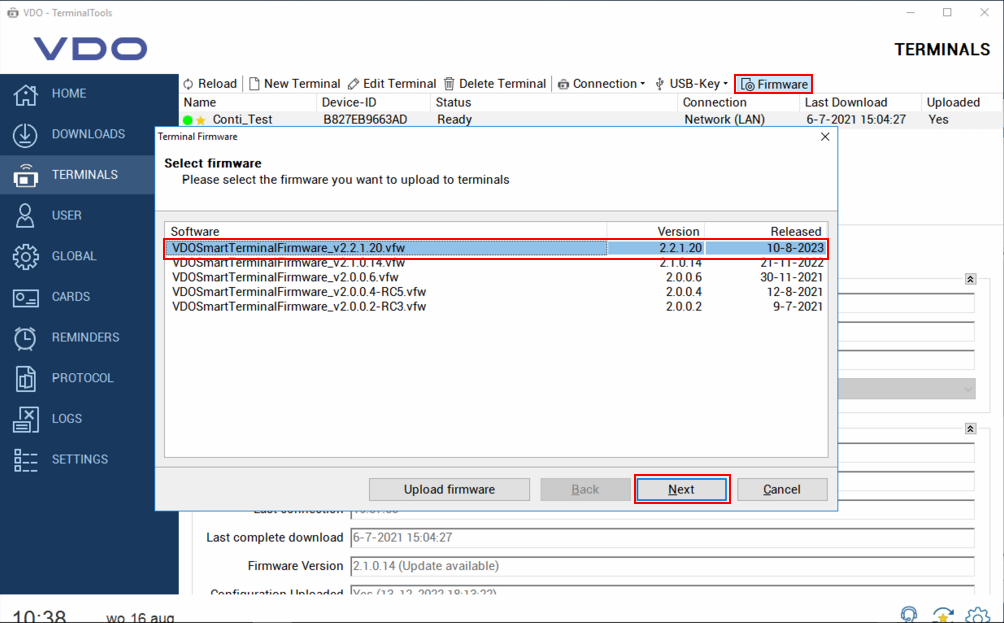
Task: Create a New Terminal
Action: tap(295, 84)
